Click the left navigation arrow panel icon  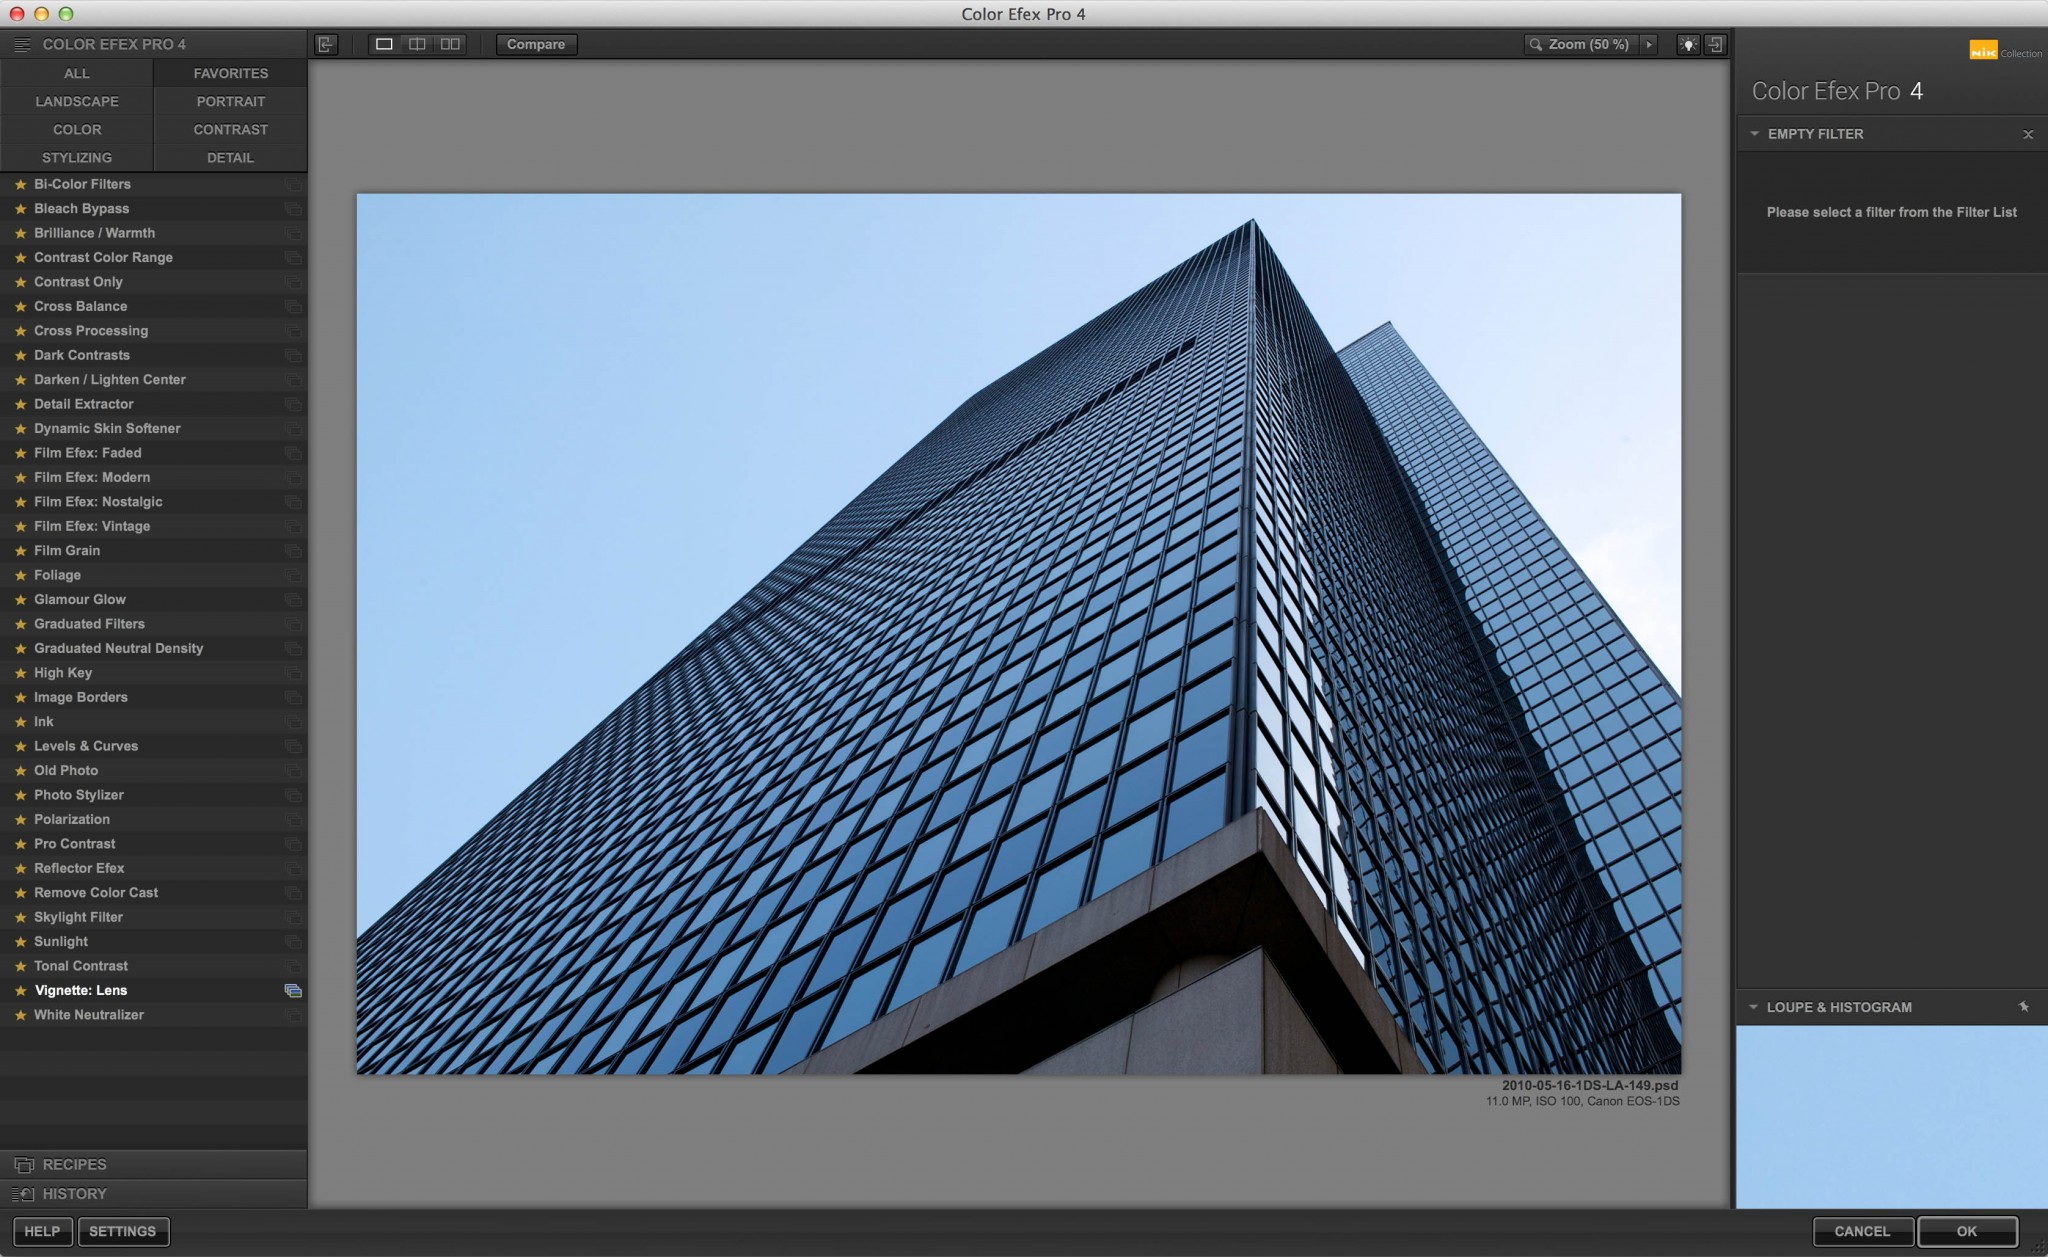point(325,45)
